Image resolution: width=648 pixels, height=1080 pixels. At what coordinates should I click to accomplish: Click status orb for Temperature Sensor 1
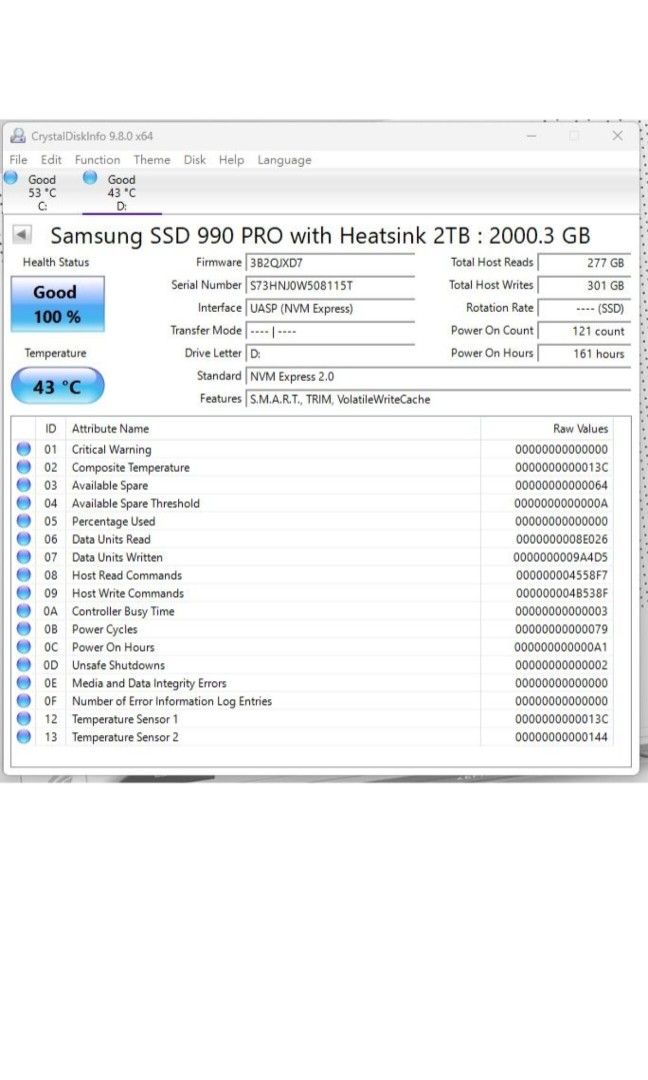tap(23, 718)
